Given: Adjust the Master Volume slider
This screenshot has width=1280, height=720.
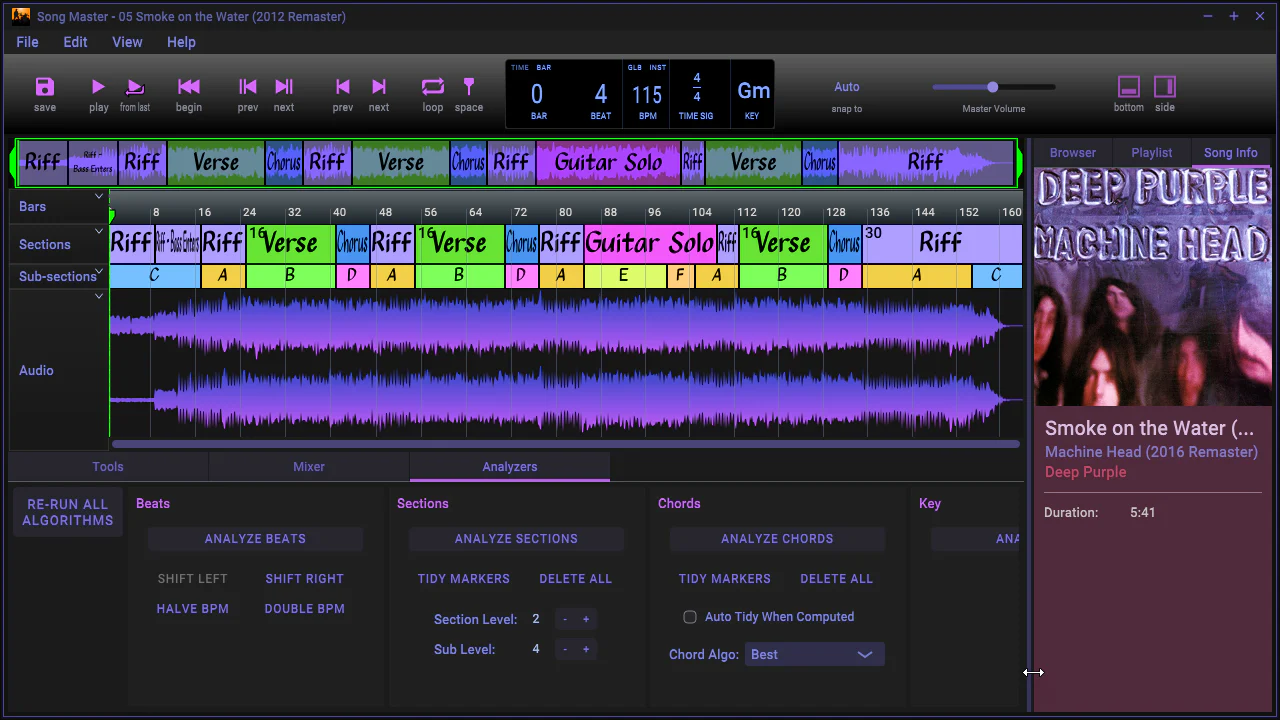Looking at the screenshot, I should coord(994,87).
